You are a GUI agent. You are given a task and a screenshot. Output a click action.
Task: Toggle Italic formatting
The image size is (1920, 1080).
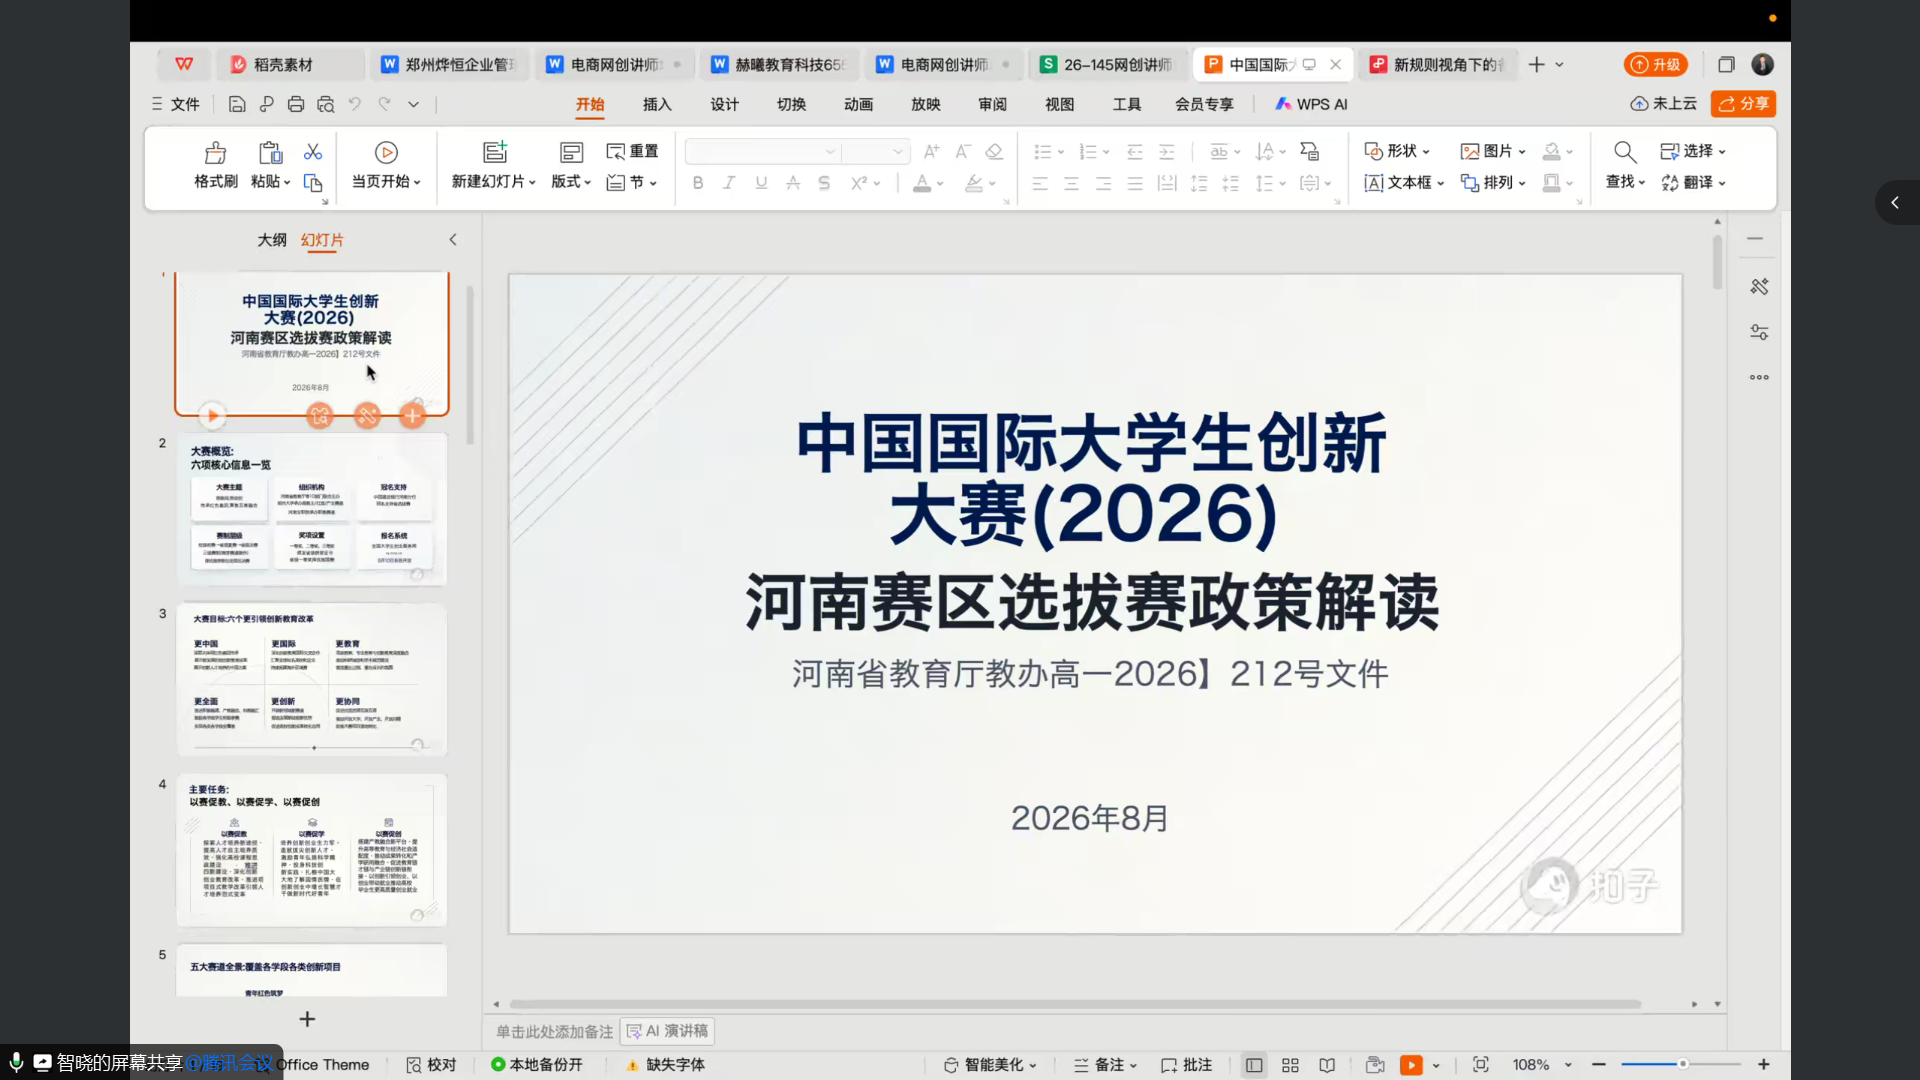(x=730, y=183)
